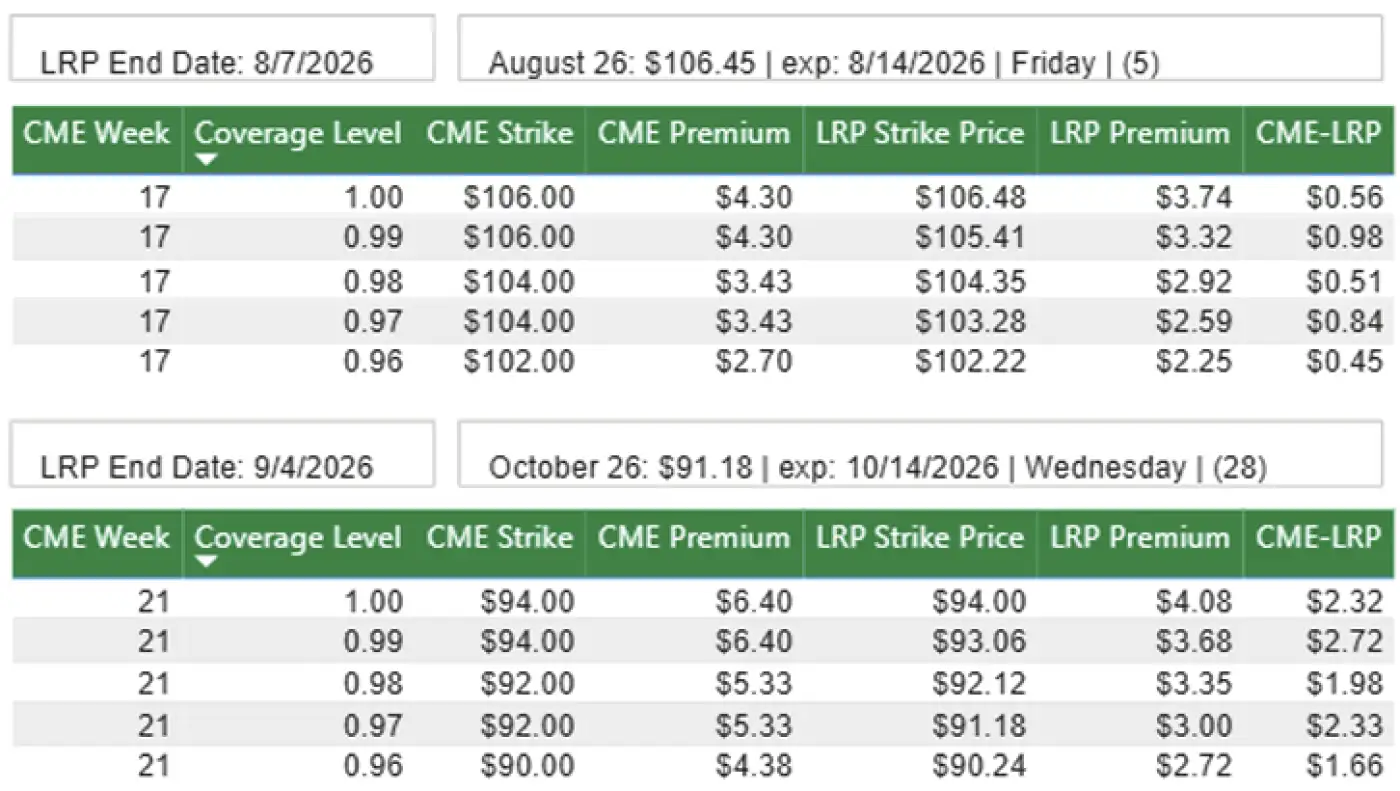The image size is (1400, 791).
Task: Click the LRP Premium header in the October table
Action: (1139, 538)
